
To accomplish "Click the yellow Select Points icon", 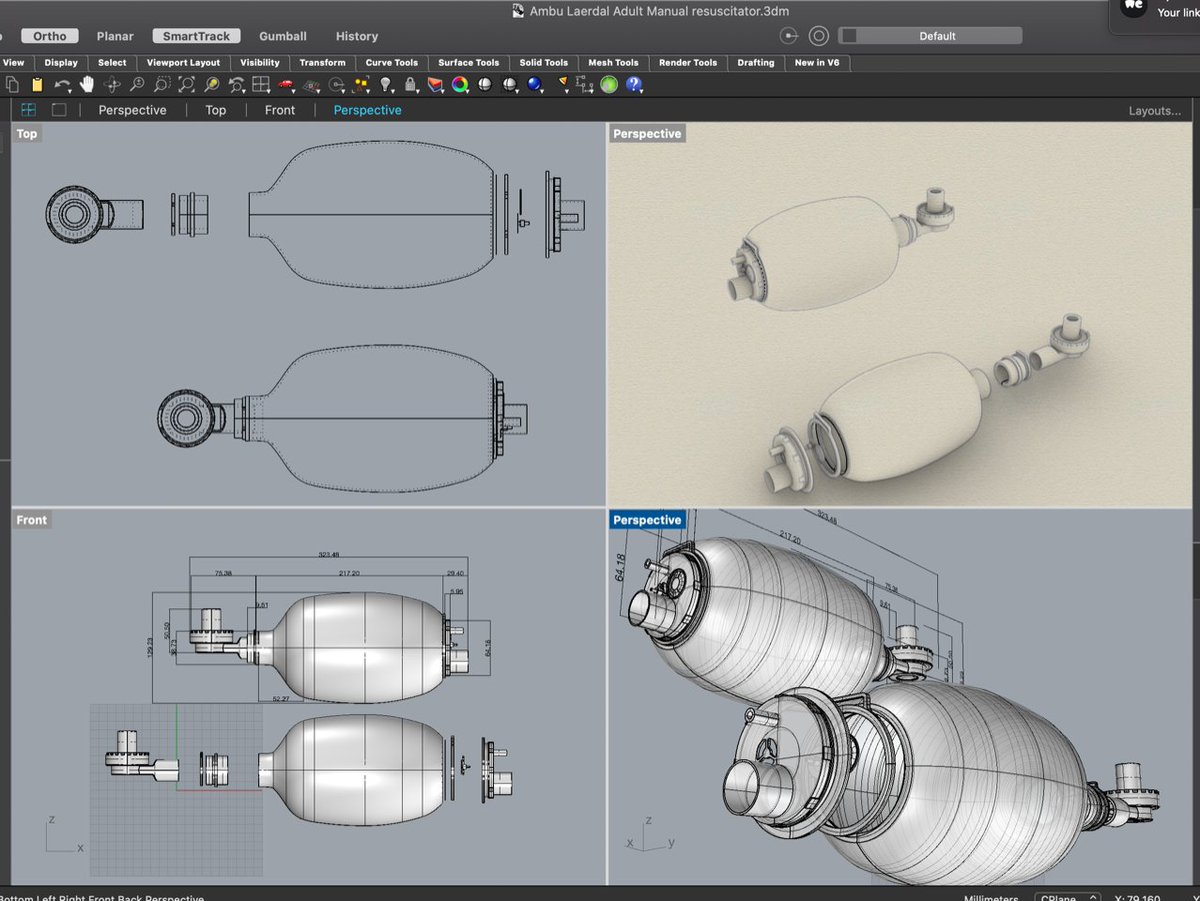I will (361, 85).
